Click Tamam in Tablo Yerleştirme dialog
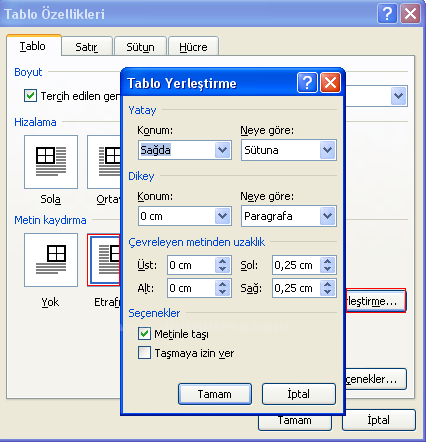426x442 pixels. [x=215, y=394]
